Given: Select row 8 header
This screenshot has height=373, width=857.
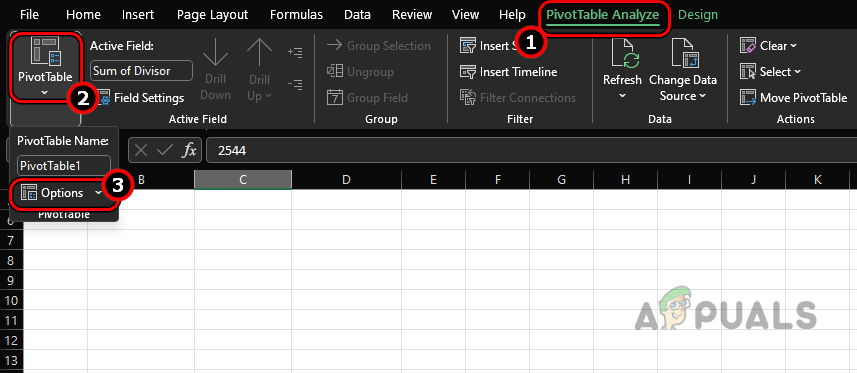Looking at the screenshot, I should click(x=12, y=260).
